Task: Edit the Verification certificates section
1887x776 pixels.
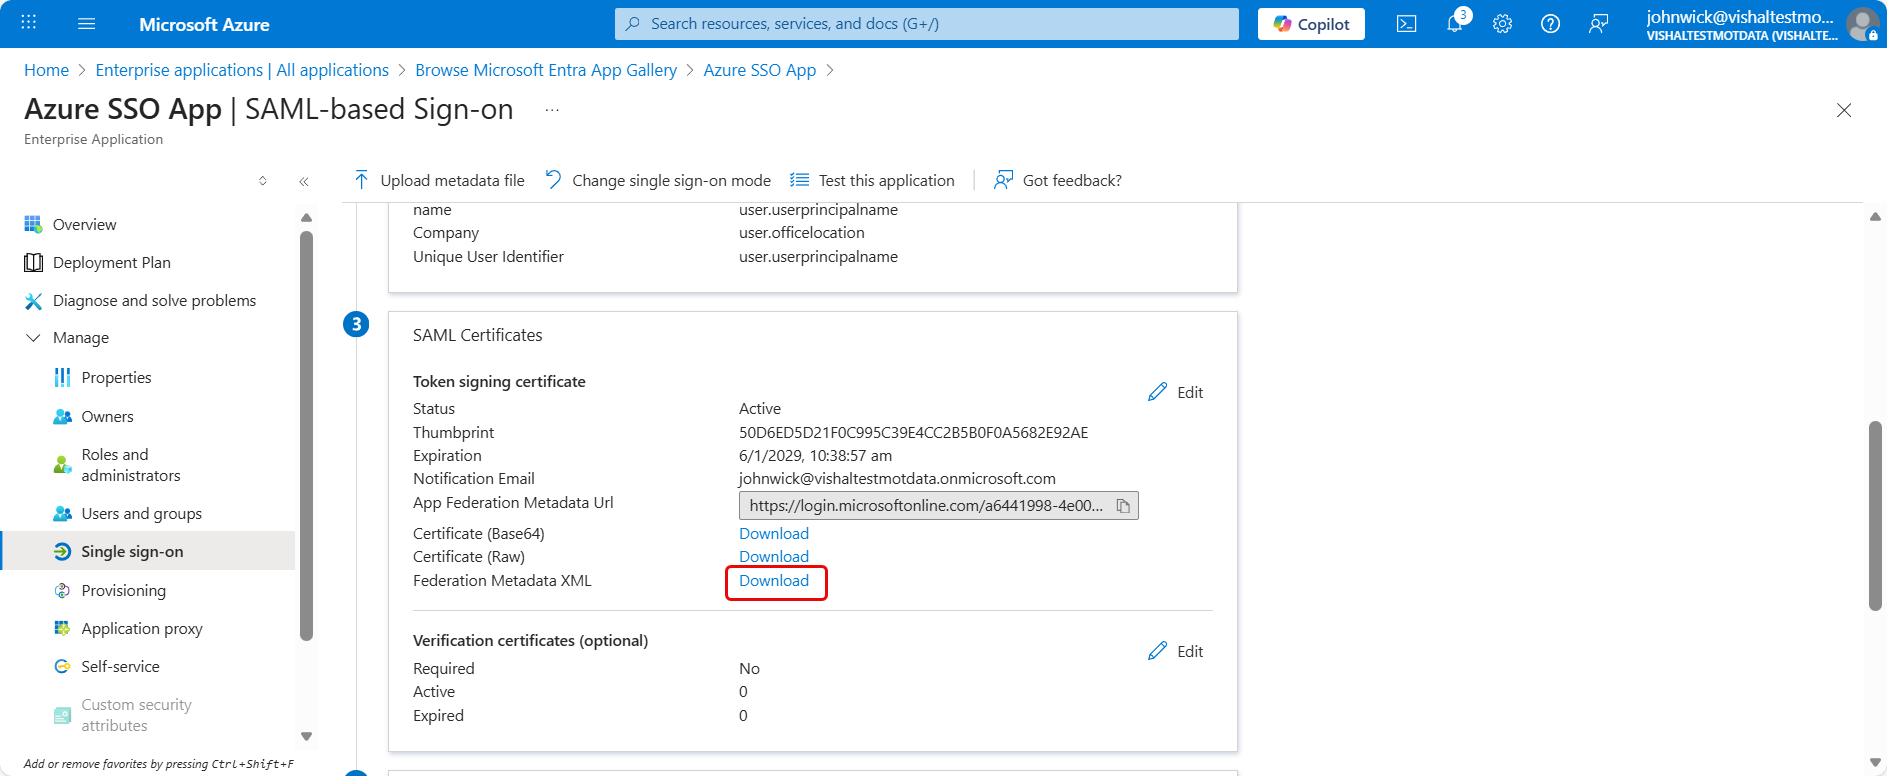Action: 1176,651
